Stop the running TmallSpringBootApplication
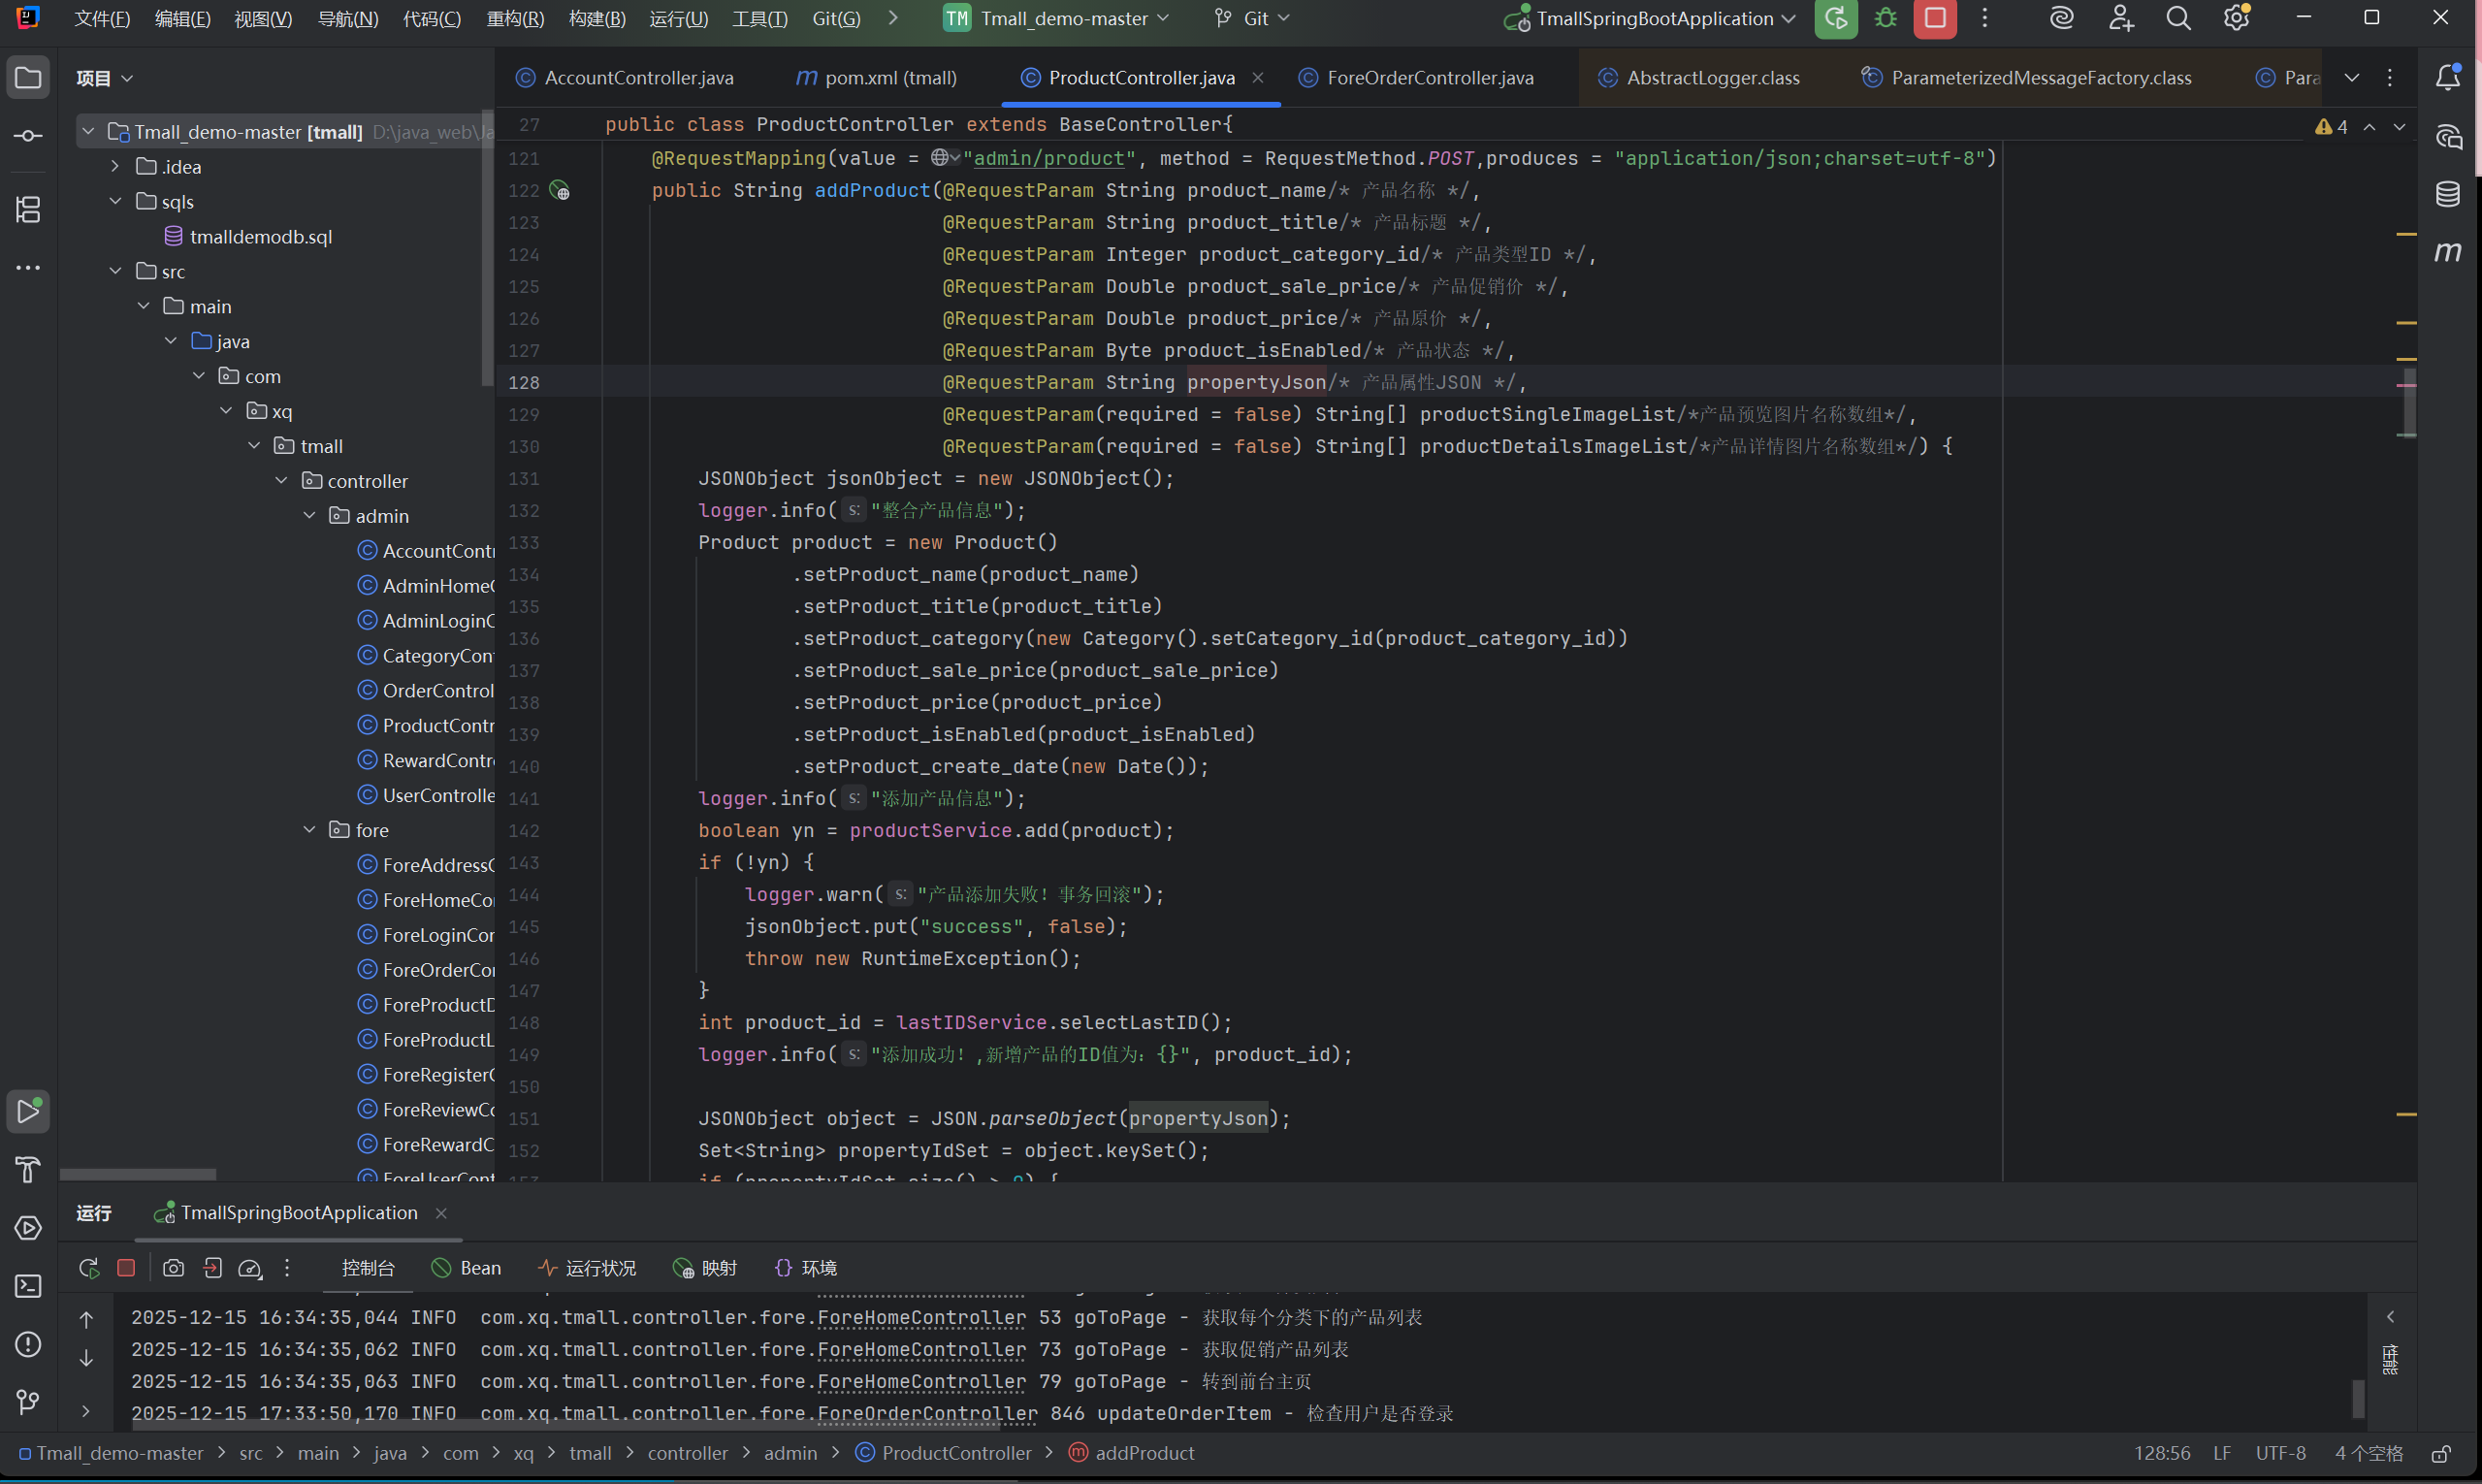Screen dimensions: 2482x1484 1935,18
